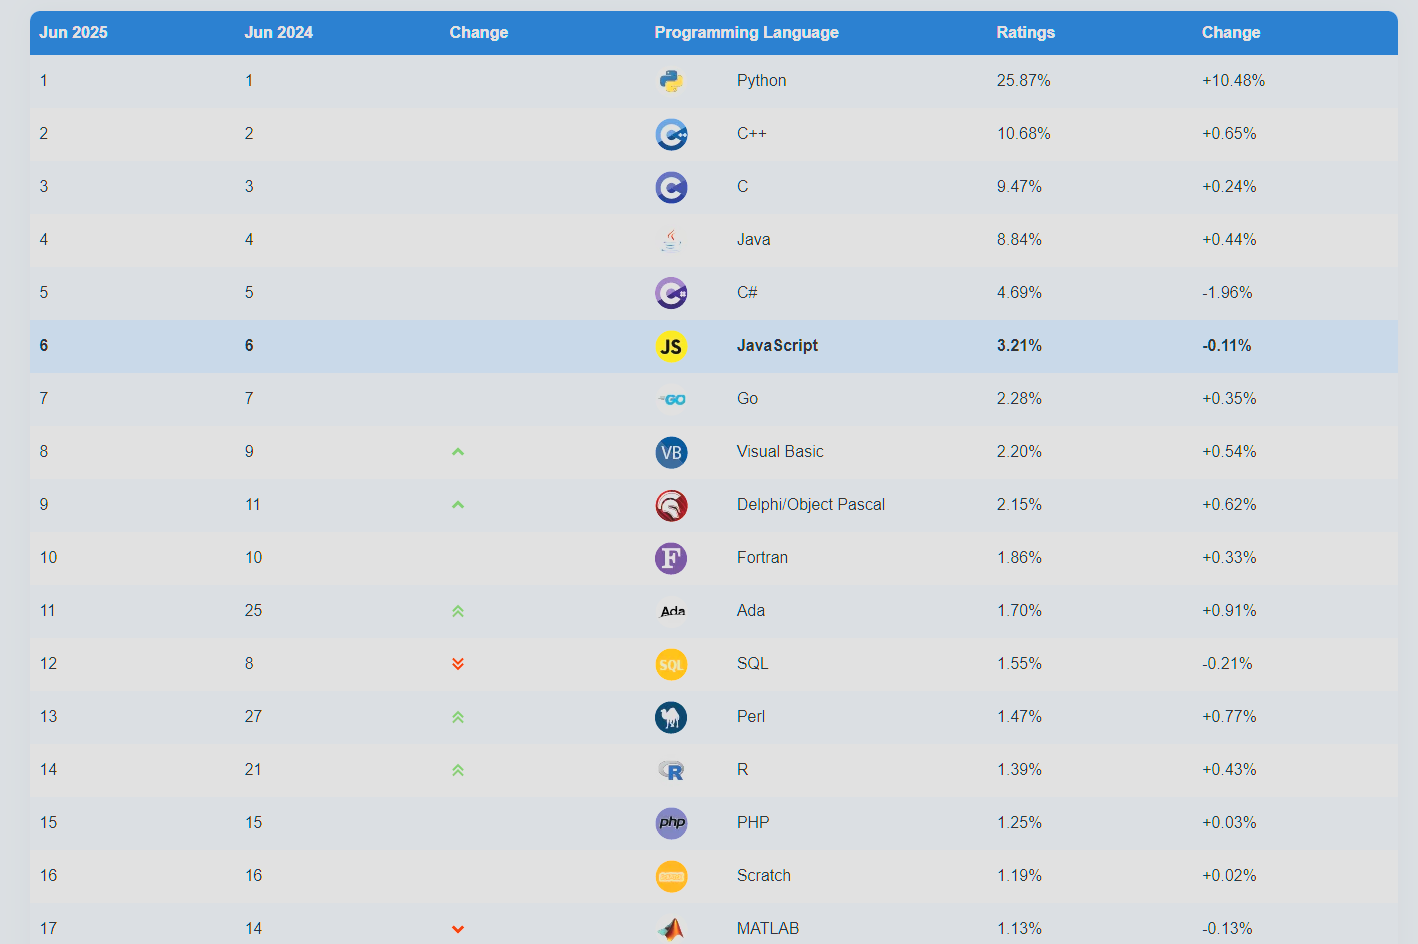Click the Ratings column header
The image size is (1418, 944).
[x=1025, y=32]
